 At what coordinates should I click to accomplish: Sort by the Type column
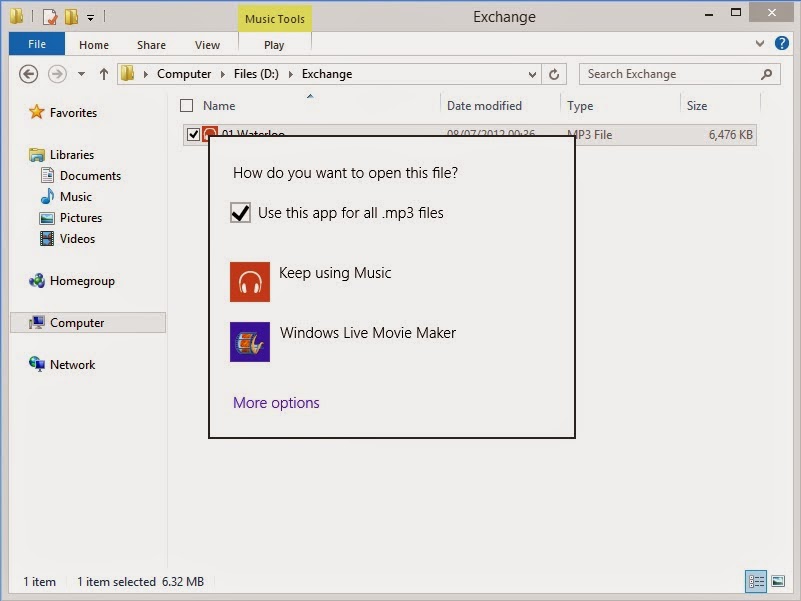(x=580, y=106)
